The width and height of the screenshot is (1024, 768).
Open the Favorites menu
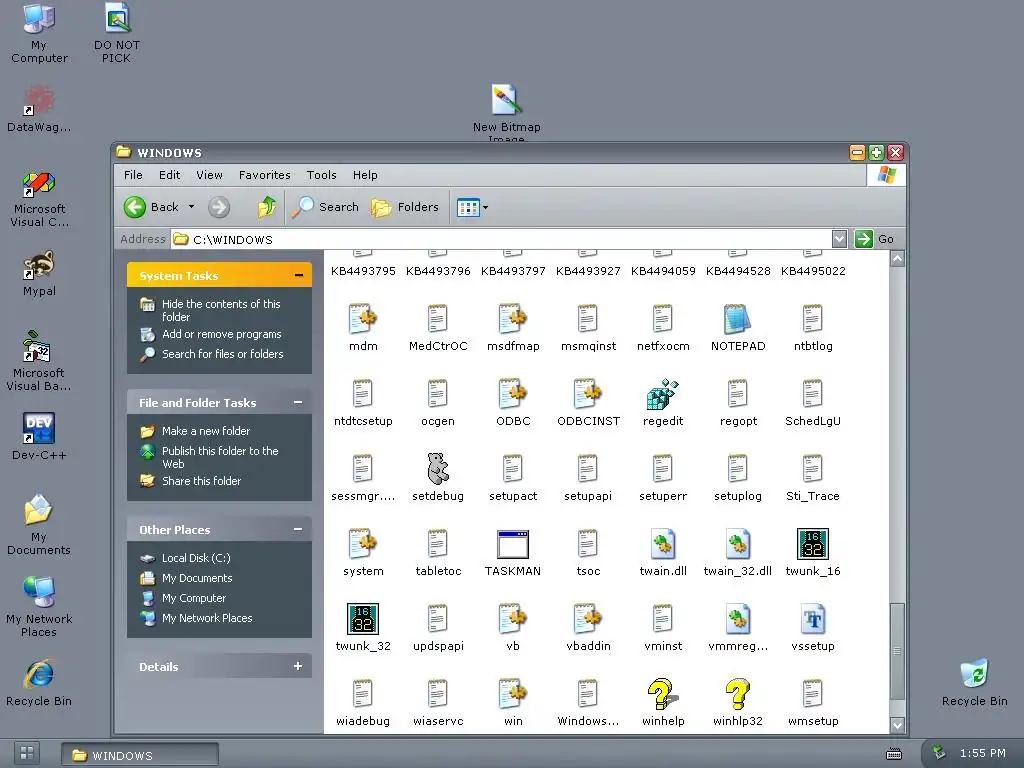pyautogui.click(x=264, y=175)
